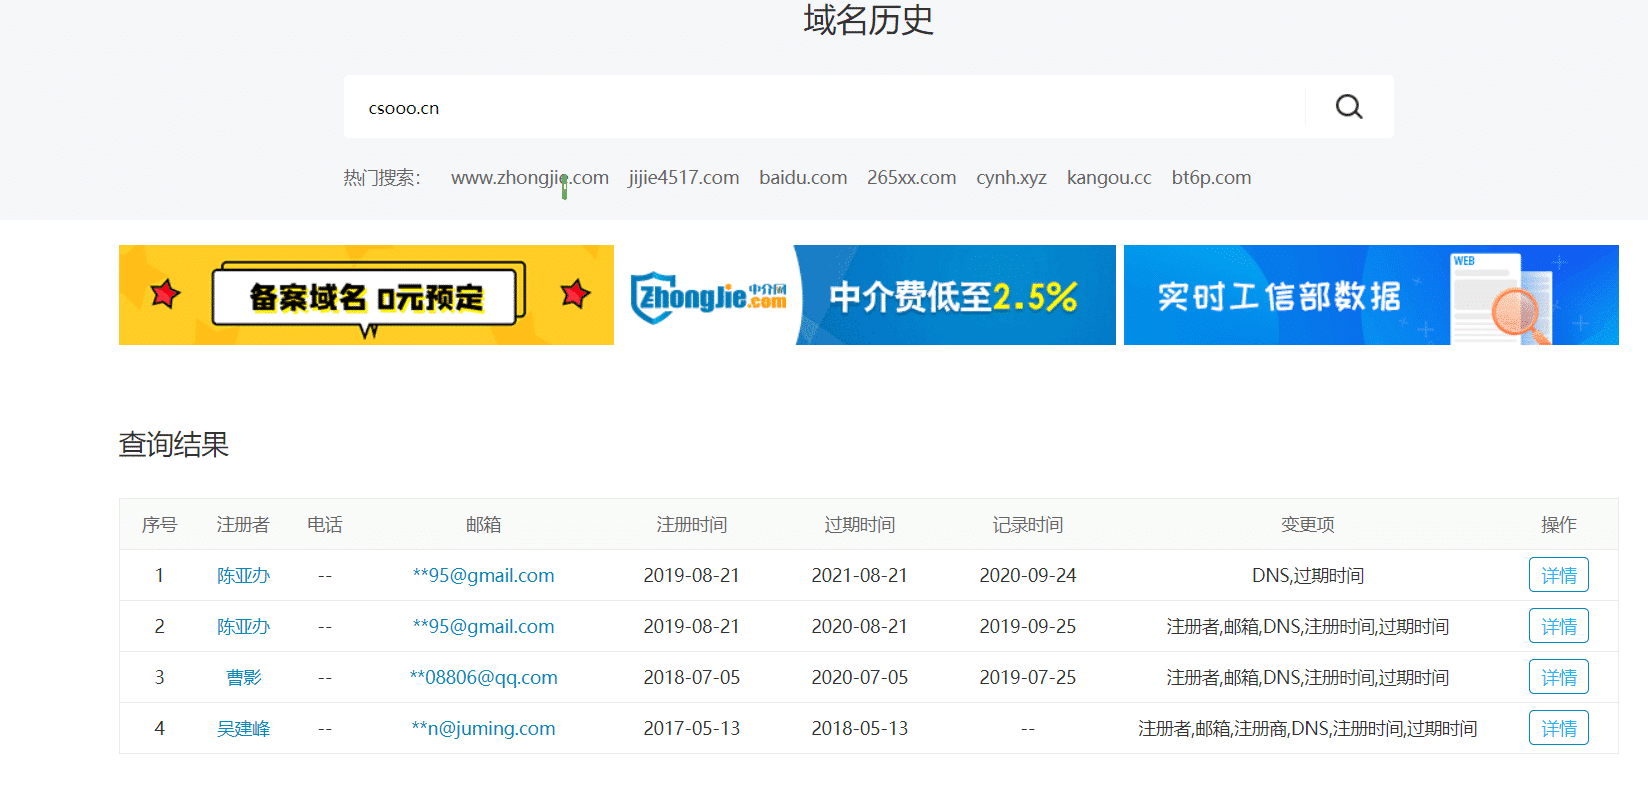Open the ZhongJie 中介费低至2.5% banner

click(x=871, y=295)
